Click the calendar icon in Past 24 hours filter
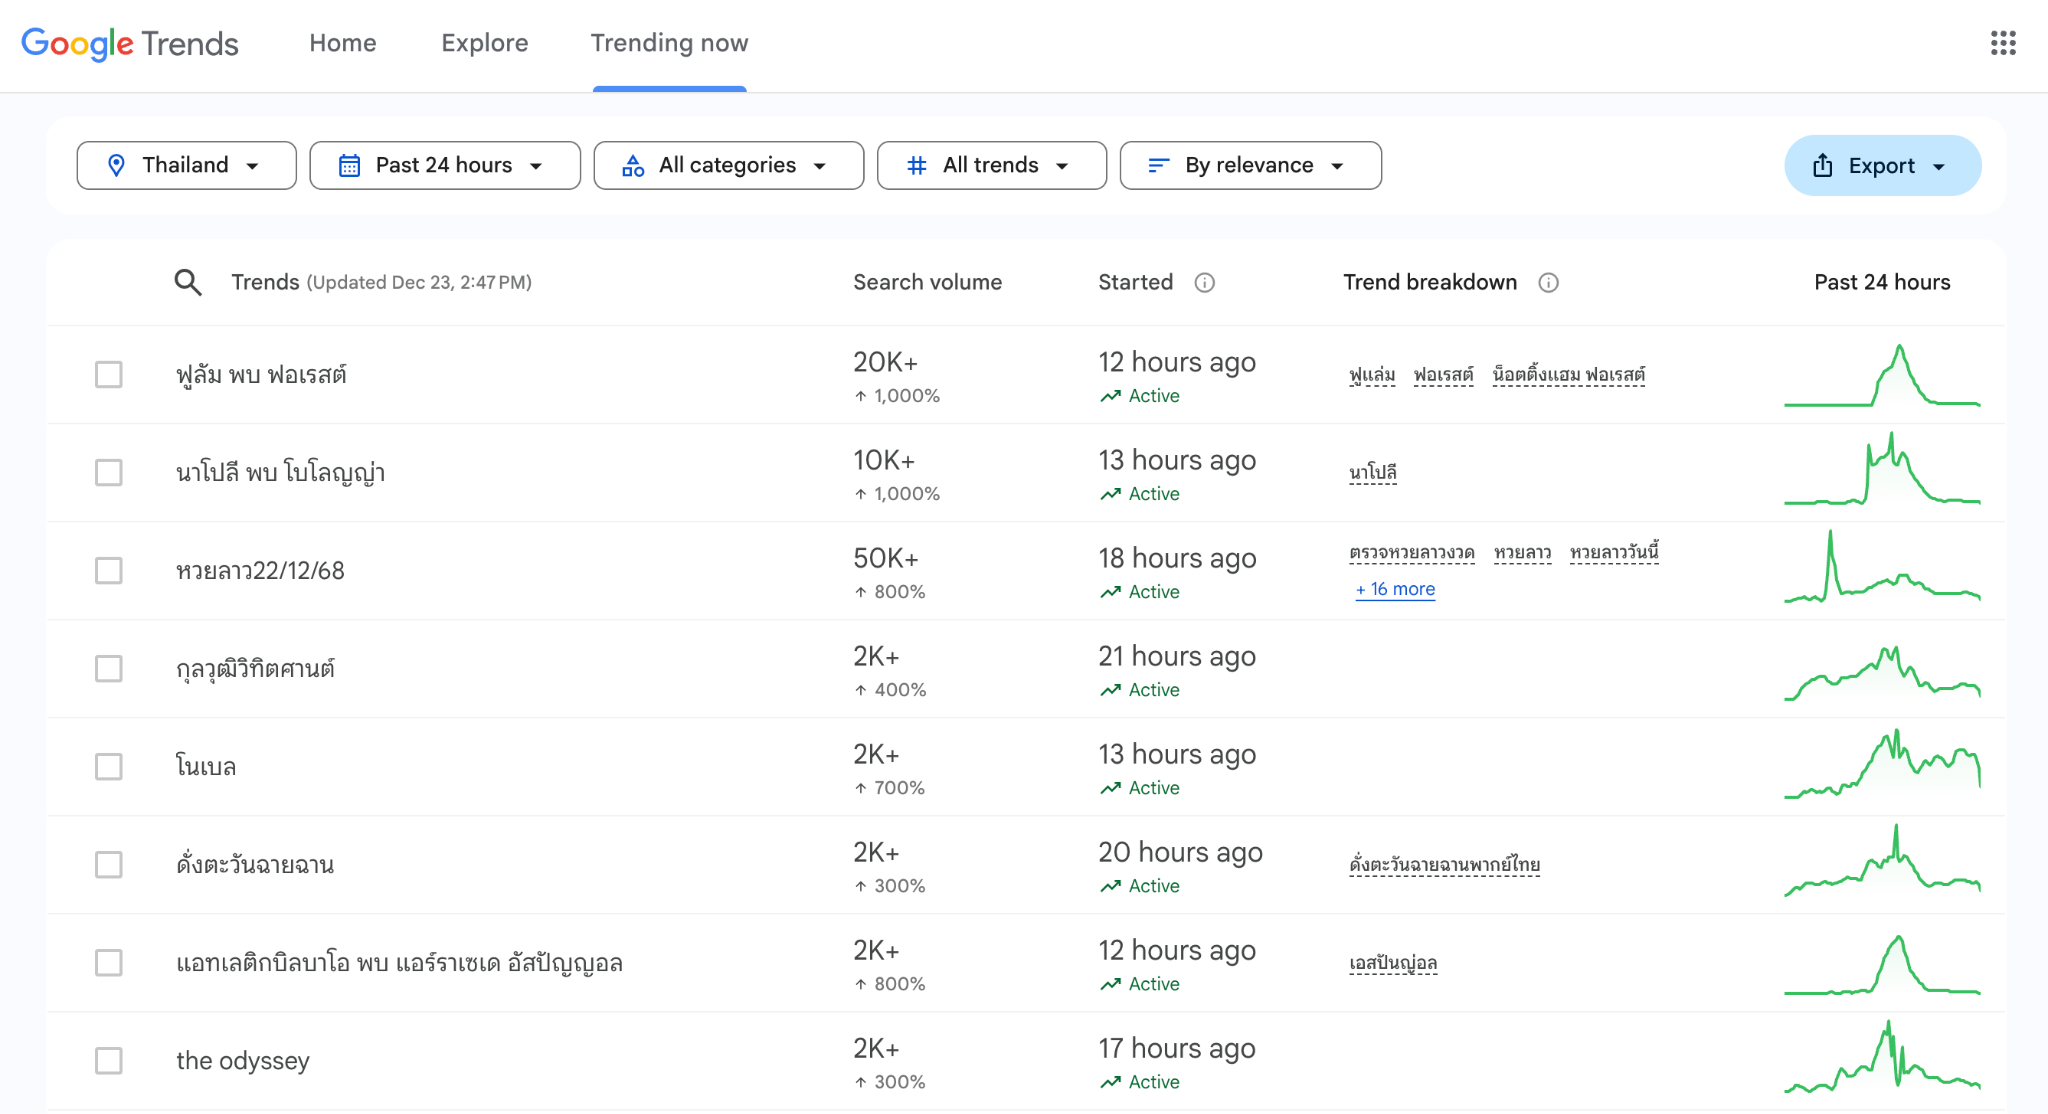The width and height of the screenshot is (2048, 1114). point(349,165)
